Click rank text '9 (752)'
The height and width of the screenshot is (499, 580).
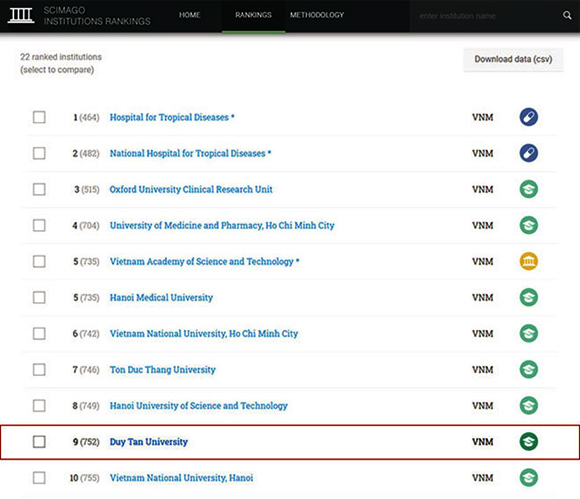tap(86, 442)
